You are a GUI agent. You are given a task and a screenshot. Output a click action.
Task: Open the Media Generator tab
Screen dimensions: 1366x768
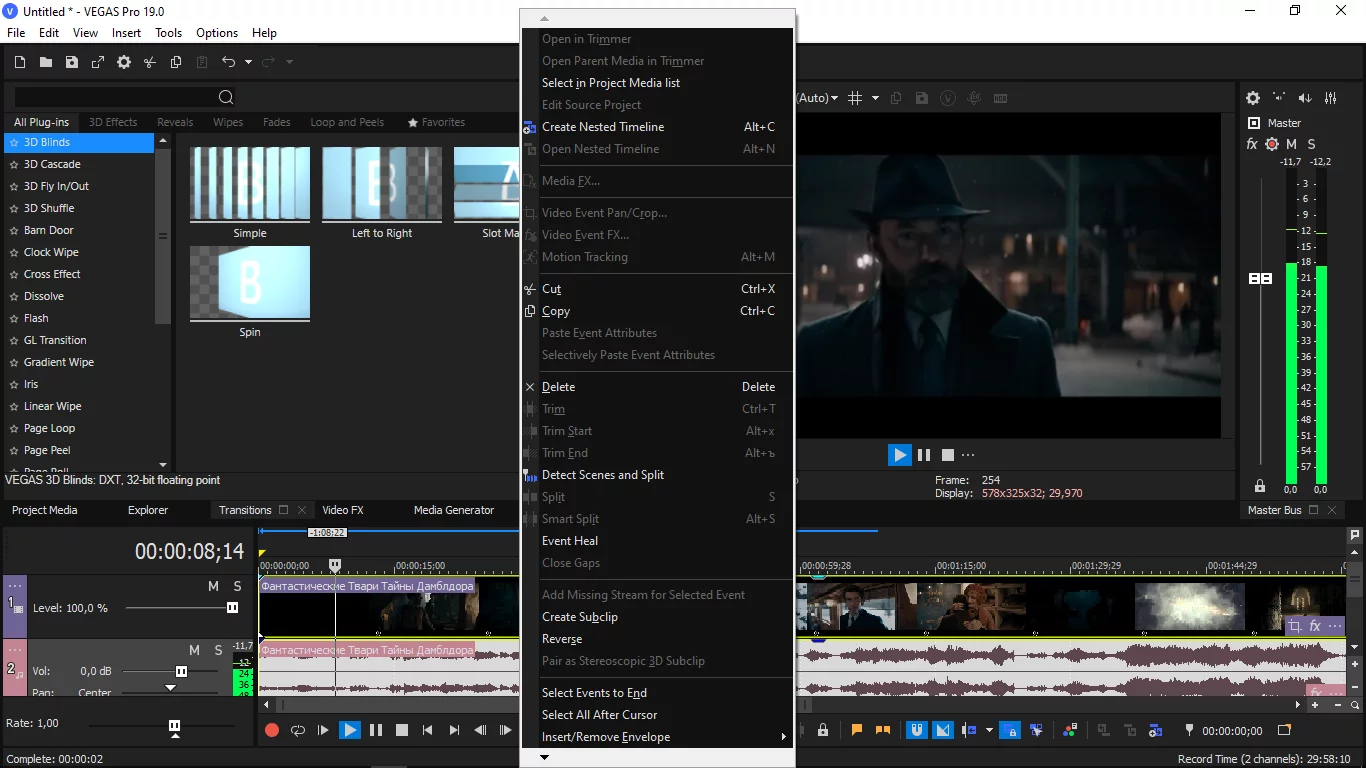pyautogui.click(x=454, y=510)
